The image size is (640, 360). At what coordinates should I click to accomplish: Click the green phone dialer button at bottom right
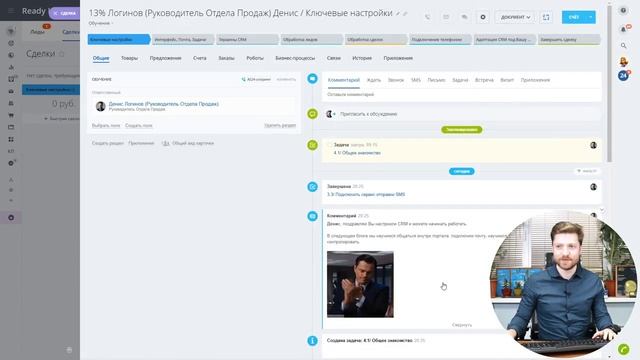pyautogui.click(x=623, y=349)
